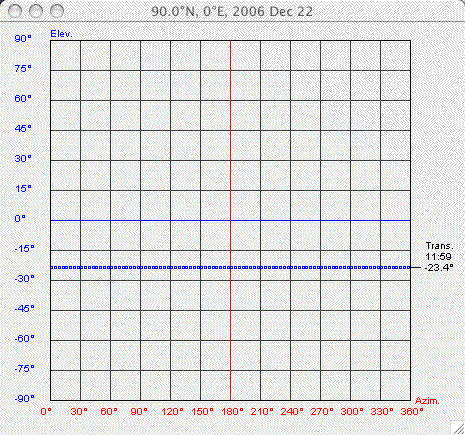Click the Azim. axis label

tap(427, 401)
